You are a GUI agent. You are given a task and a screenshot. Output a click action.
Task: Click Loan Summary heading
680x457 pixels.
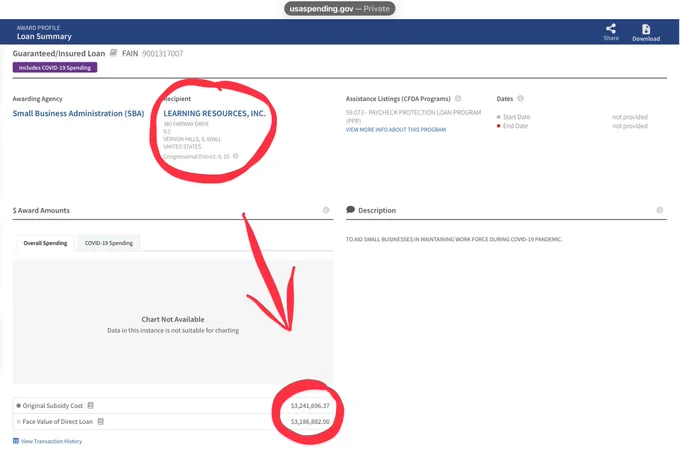44,36
